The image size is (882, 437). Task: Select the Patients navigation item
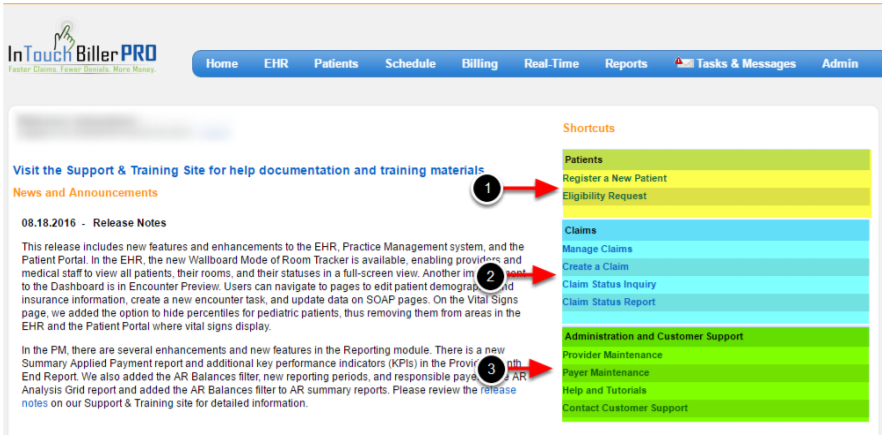coord(335,64)
